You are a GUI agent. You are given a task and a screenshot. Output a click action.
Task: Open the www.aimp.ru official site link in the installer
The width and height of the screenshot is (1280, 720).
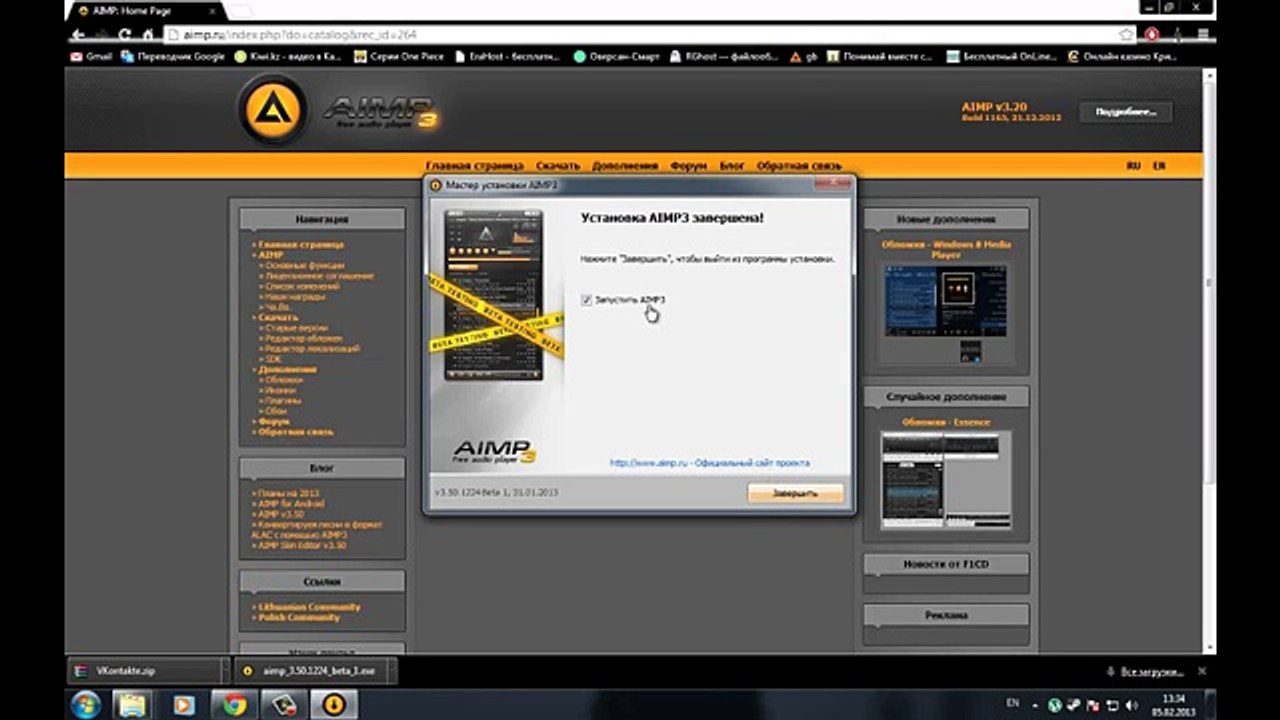pyautogui.click(x=709, y=463)
